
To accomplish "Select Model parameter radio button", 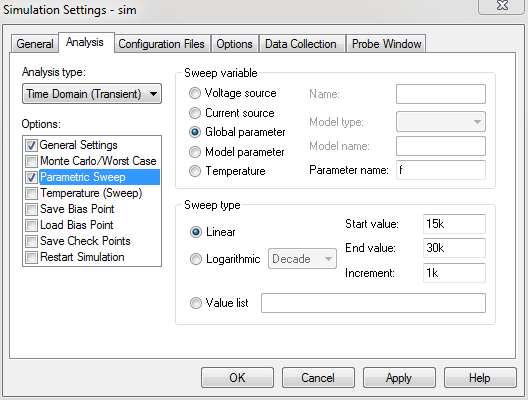I will pyautogui.click(x=195, y=152).
